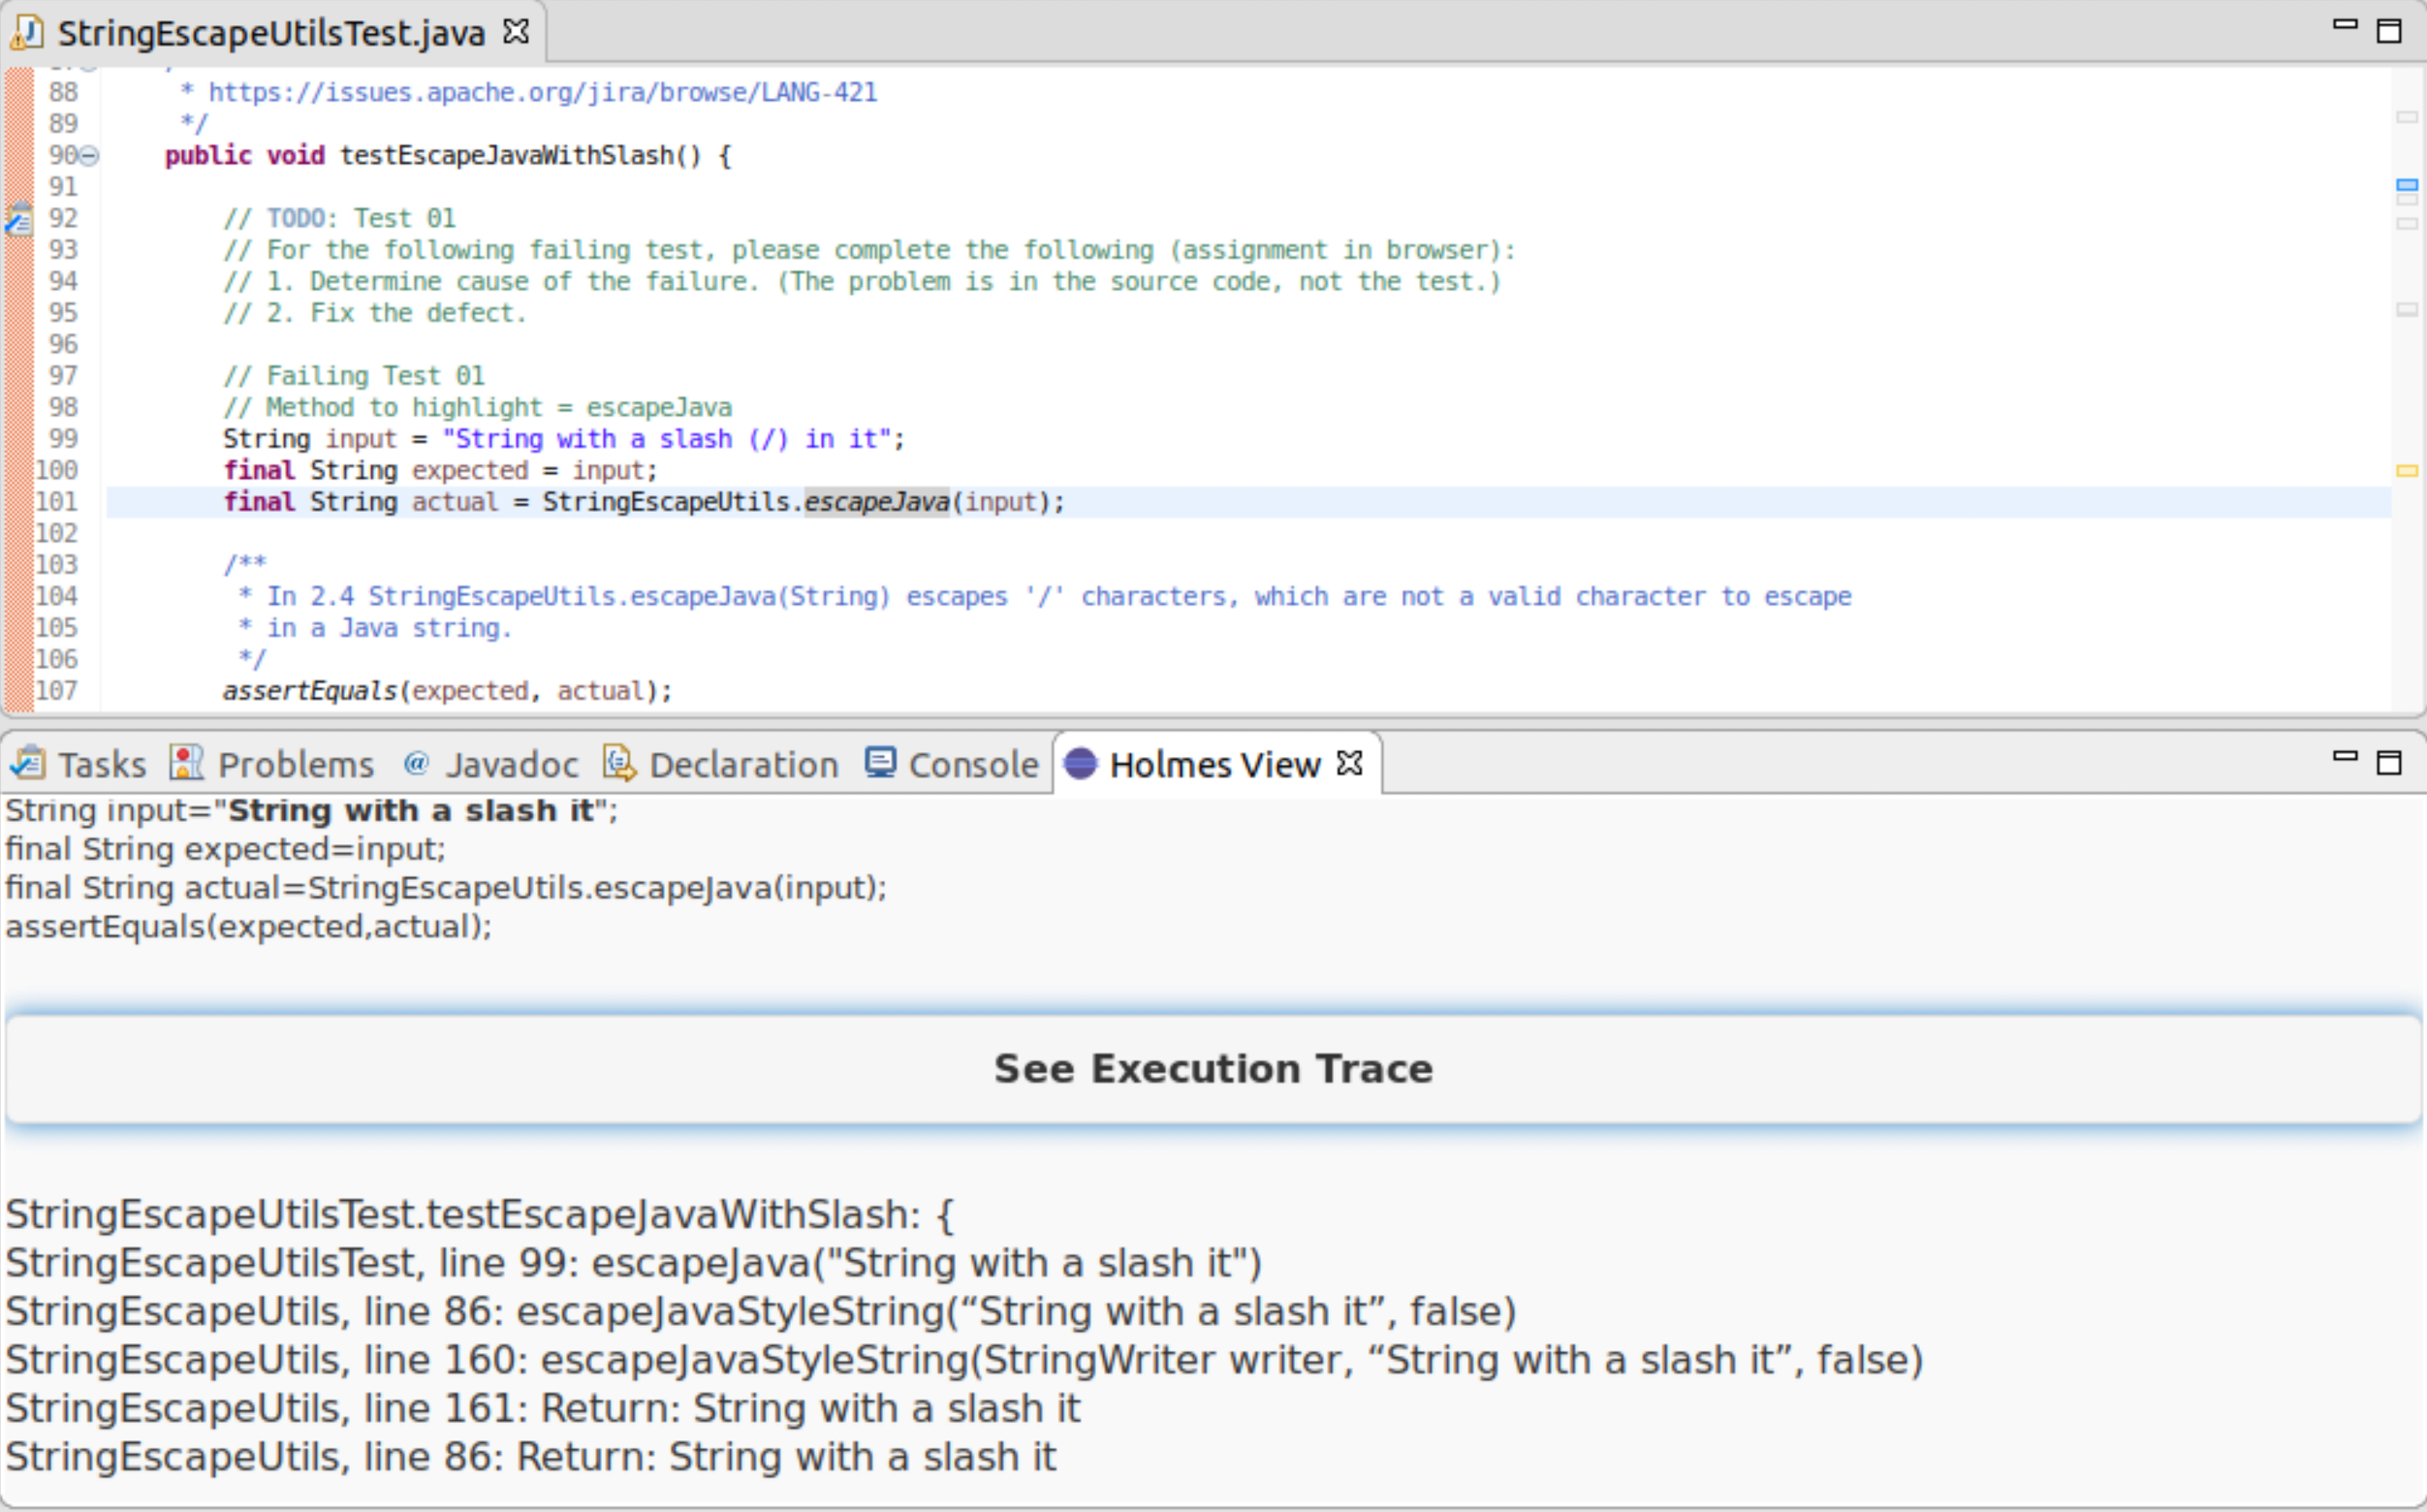Collapse the testEscapeJavaWithSlash method at line 90
Screen dimensions: 2427x1512
coord(89,156)
